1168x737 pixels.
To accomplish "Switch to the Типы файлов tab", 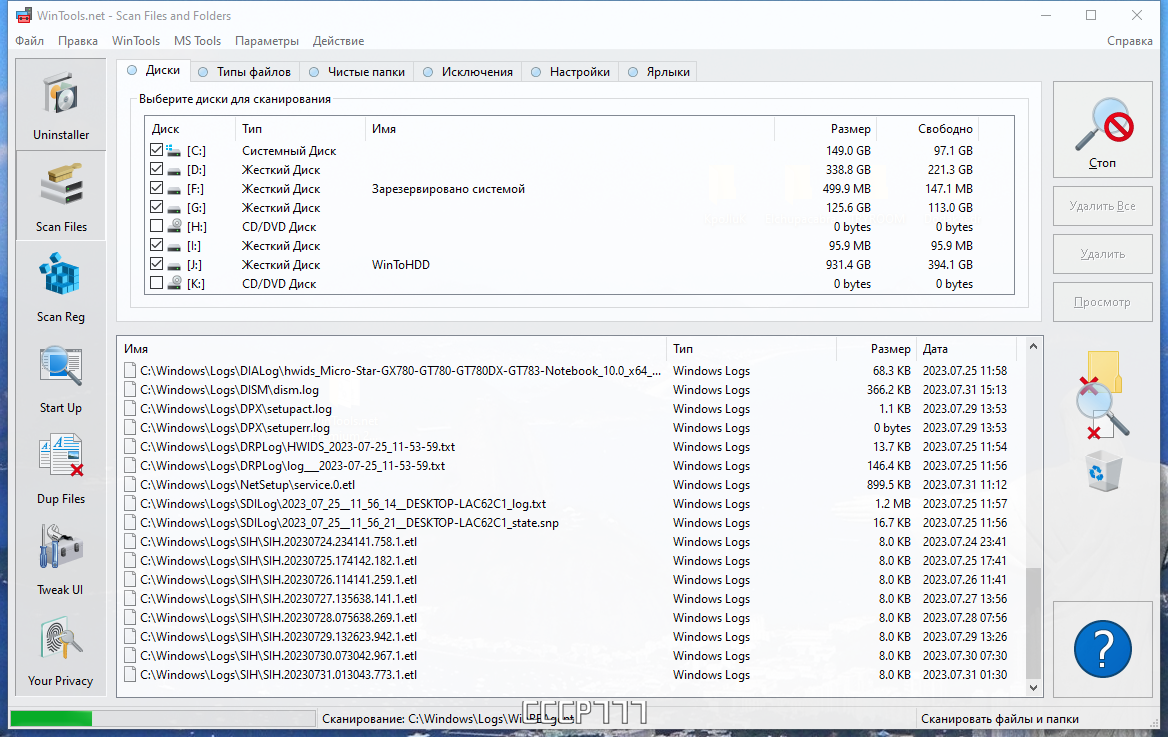I will [245, 72].
